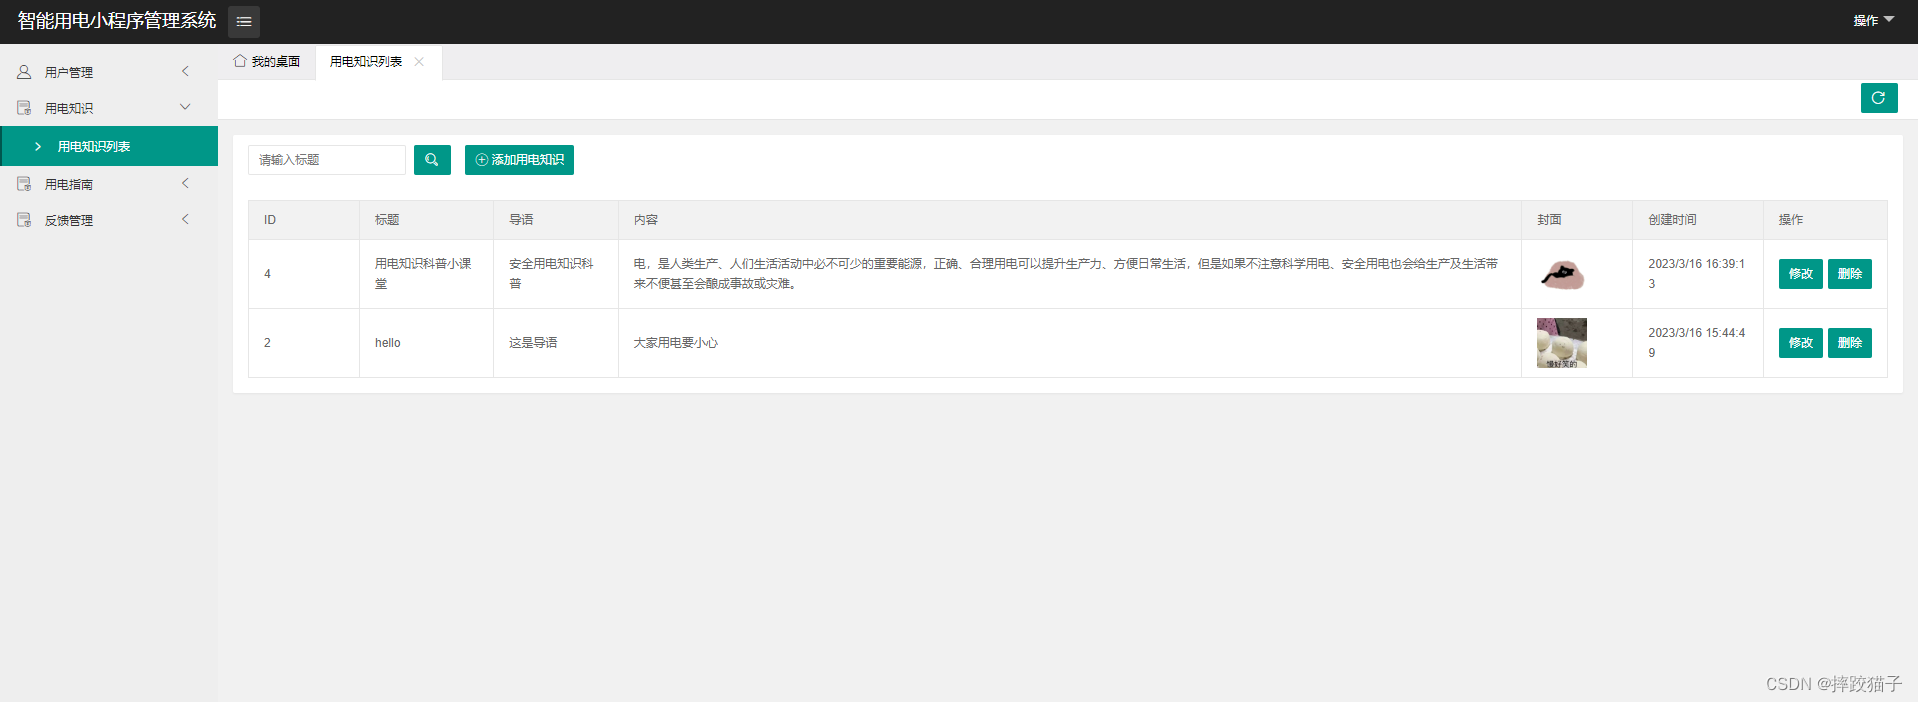Click the 这是导语 cell
This screenshot has height=702, width=1918.
point(556,343)
